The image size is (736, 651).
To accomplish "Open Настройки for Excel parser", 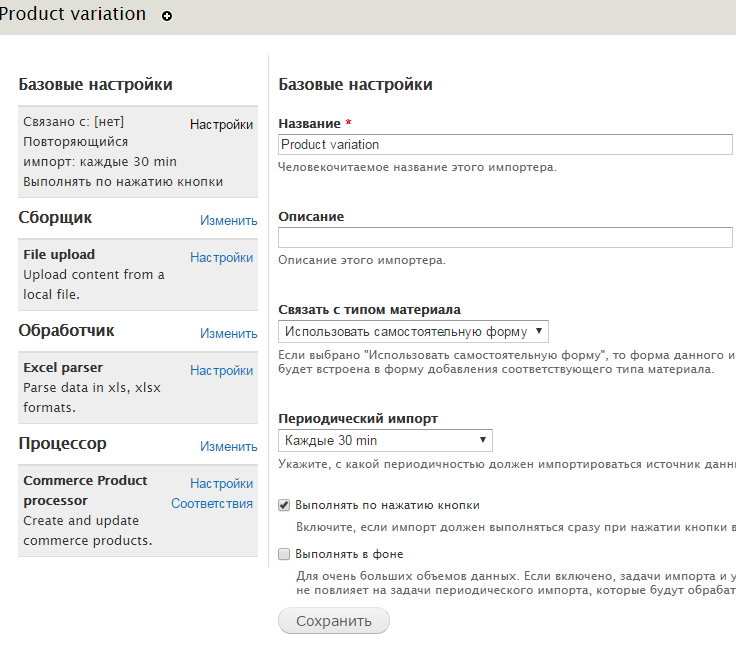I will (221, 370).
